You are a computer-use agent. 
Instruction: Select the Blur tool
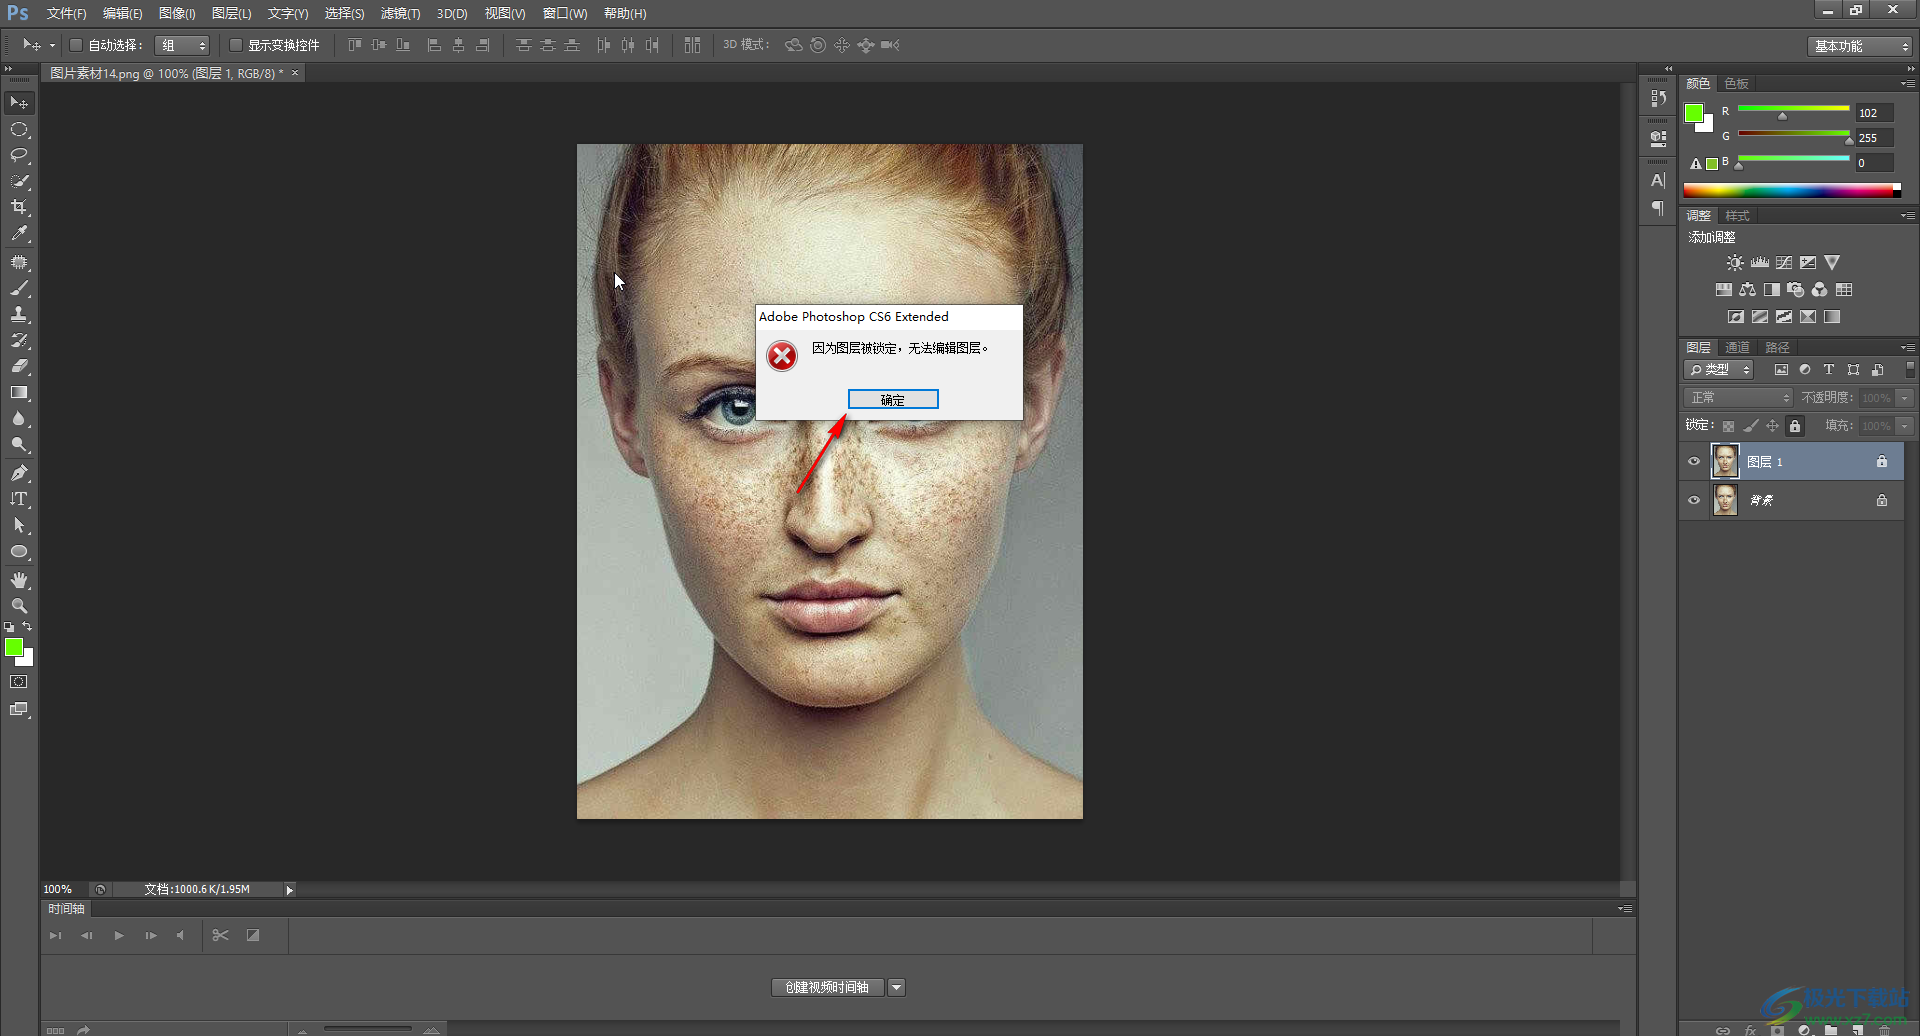pos(19,419)
